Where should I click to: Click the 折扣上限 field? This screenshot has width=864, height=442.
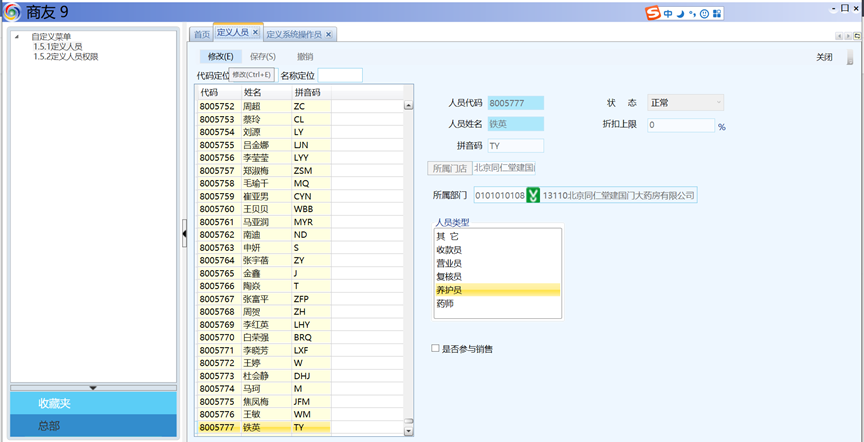[x=681, y=125]
